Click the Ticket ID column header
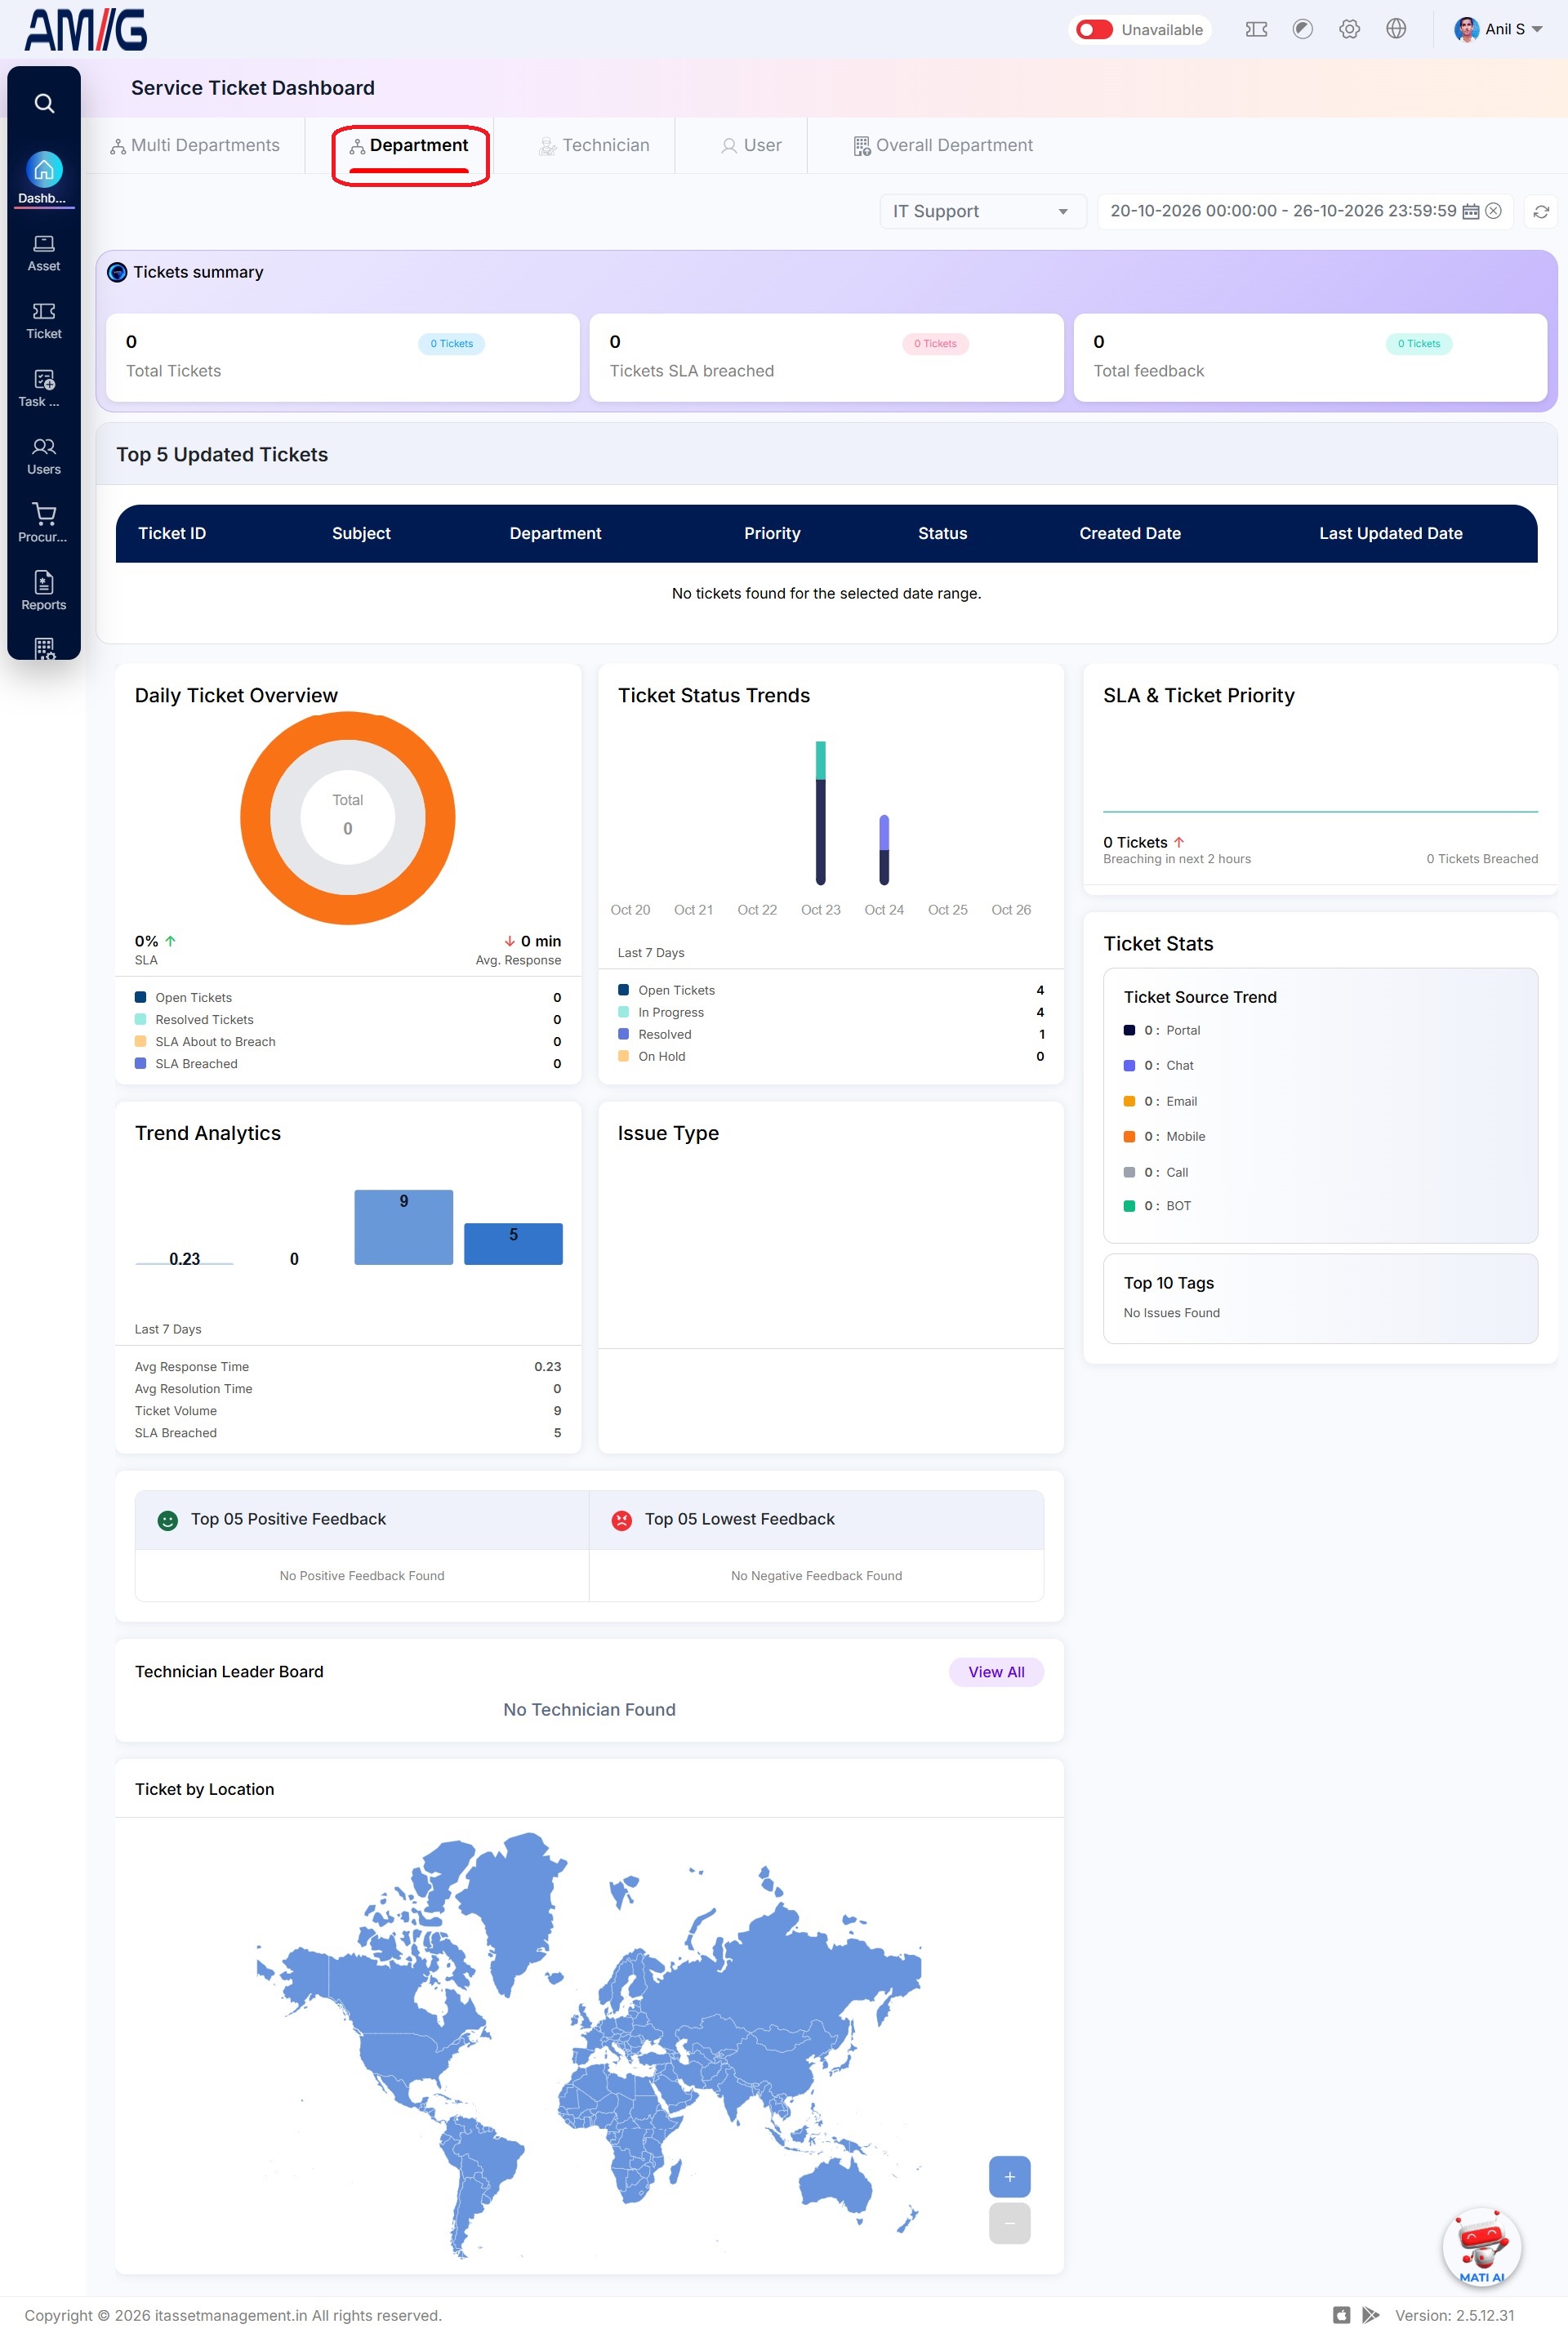 click(172, 533)
